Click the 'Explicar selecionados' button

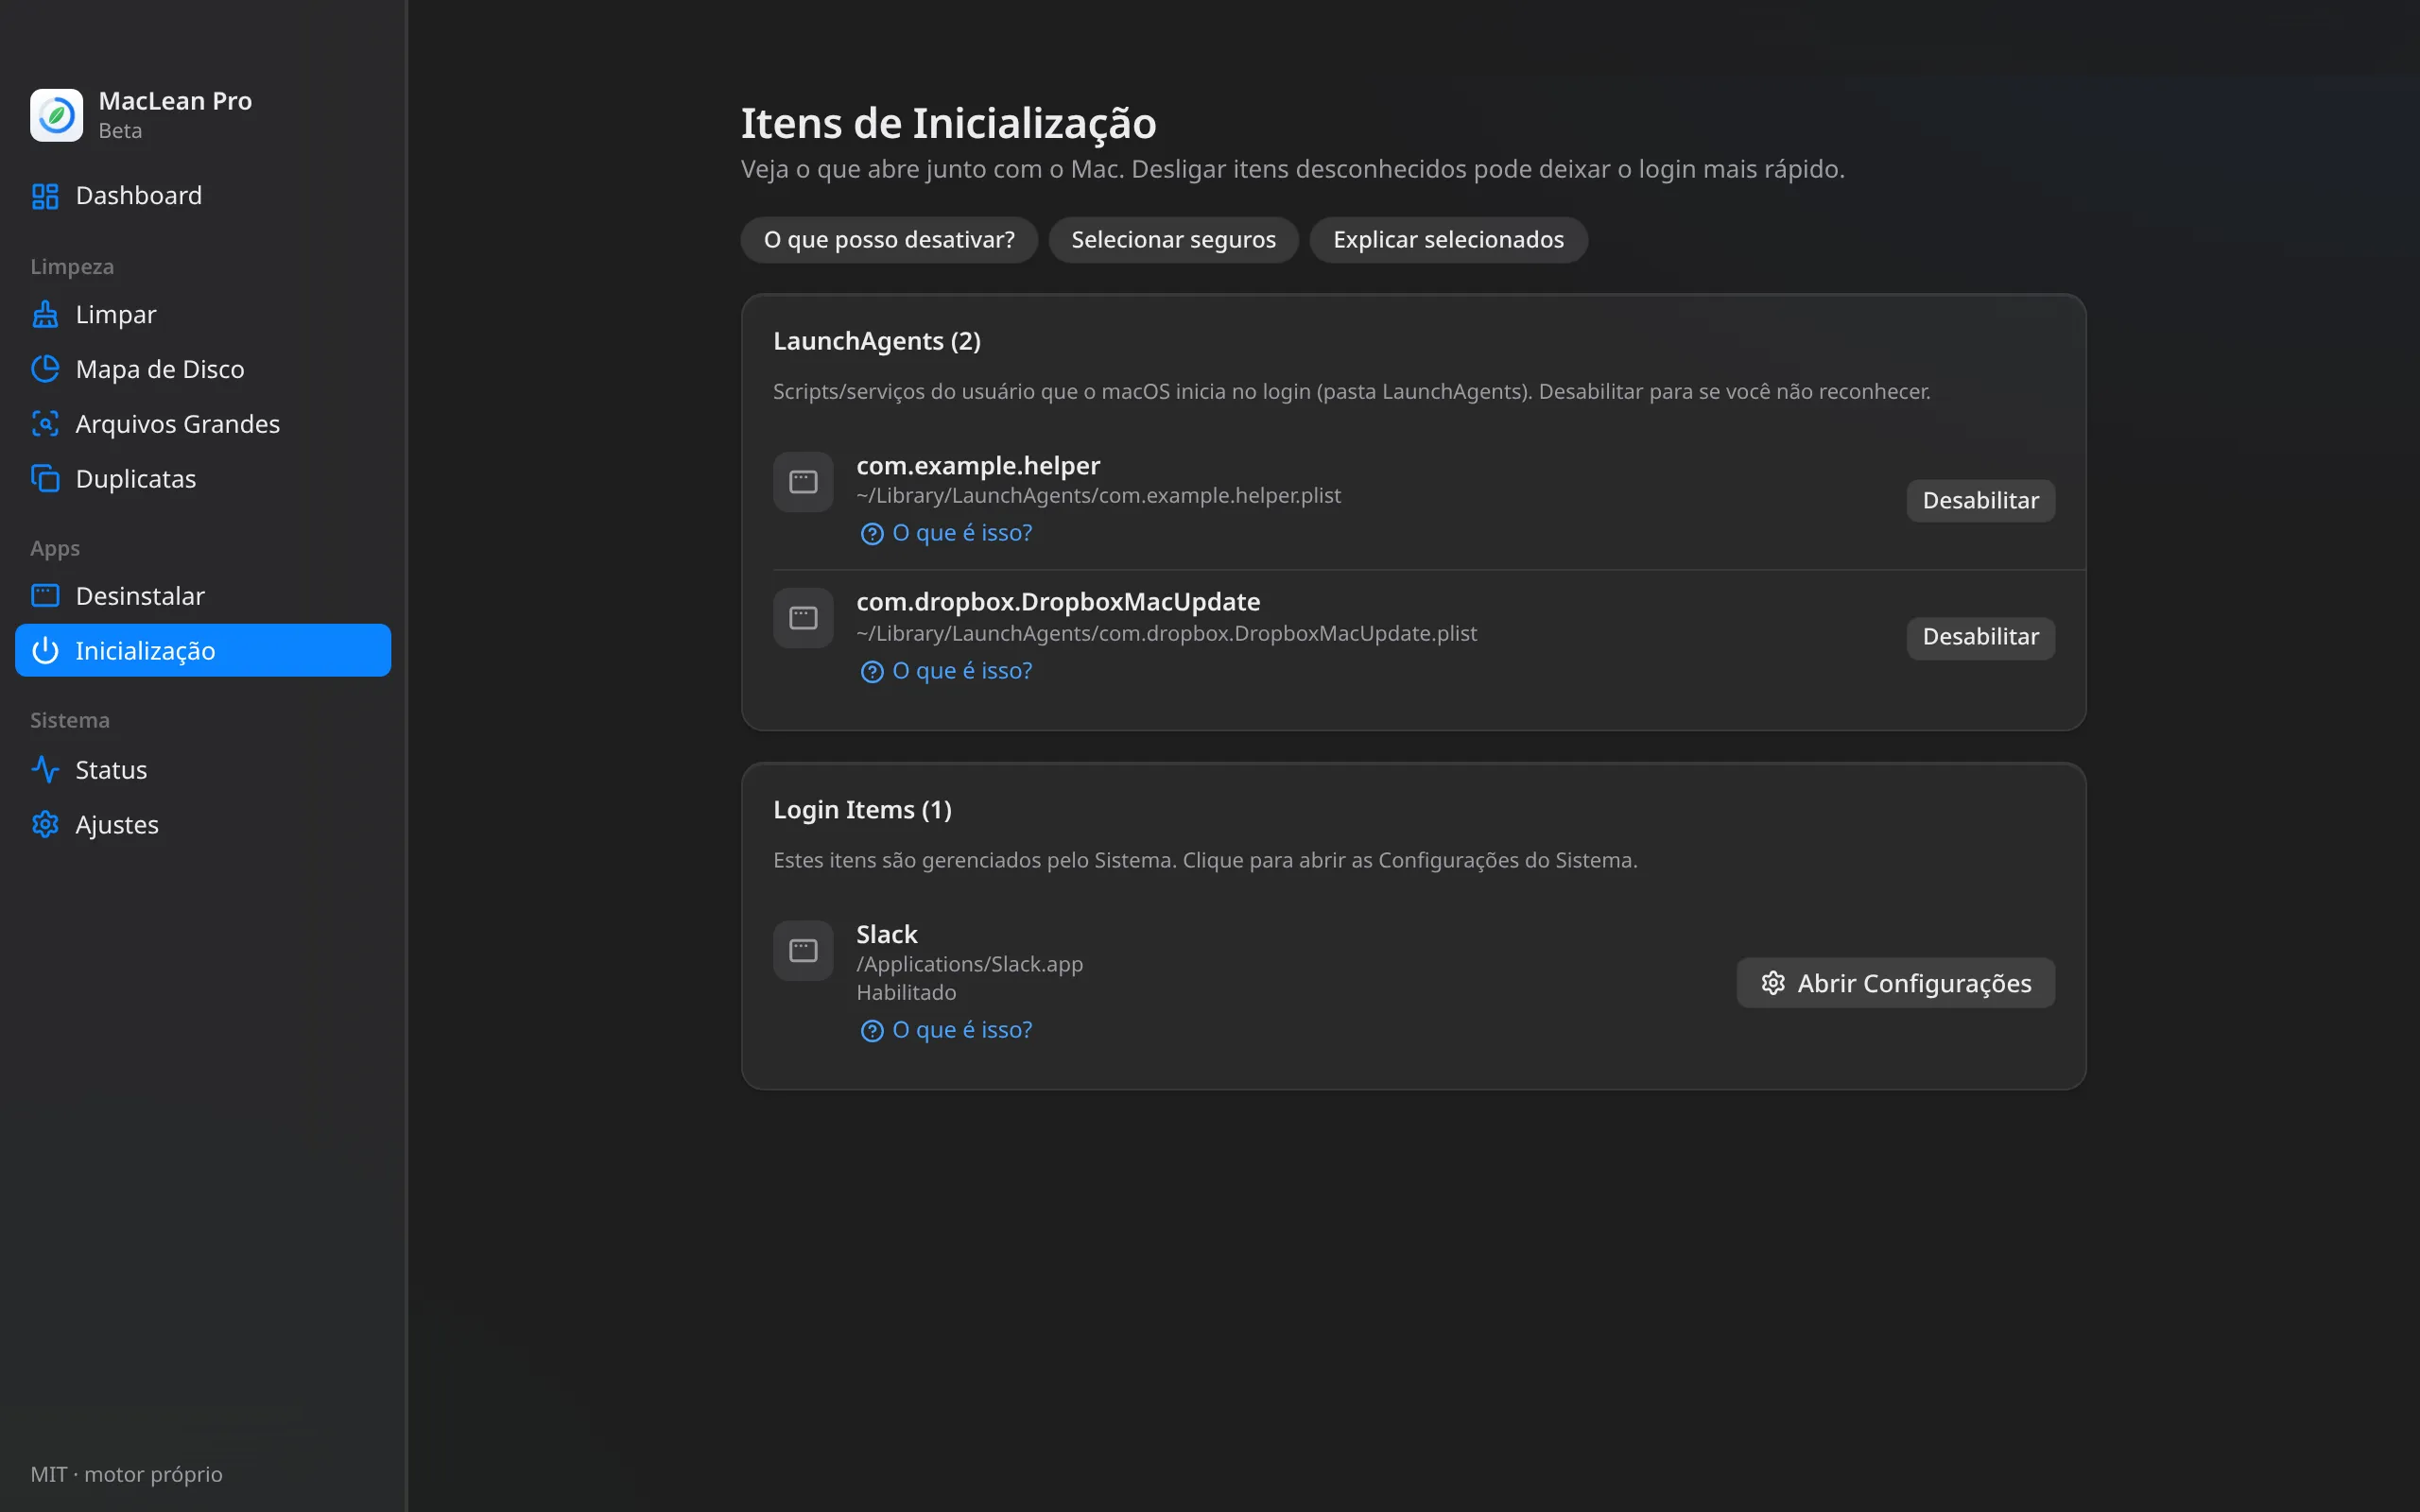(x=1448, y=240)
